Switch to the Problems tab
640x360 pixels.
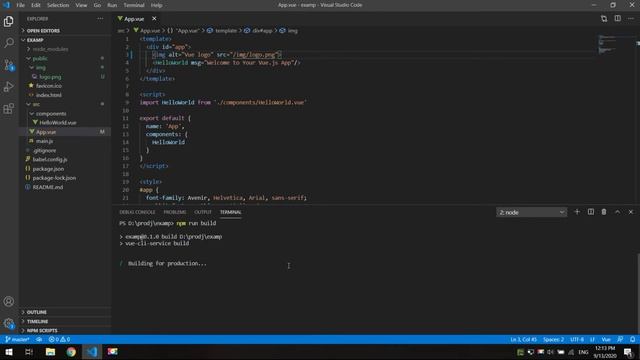tap(175, 212)
